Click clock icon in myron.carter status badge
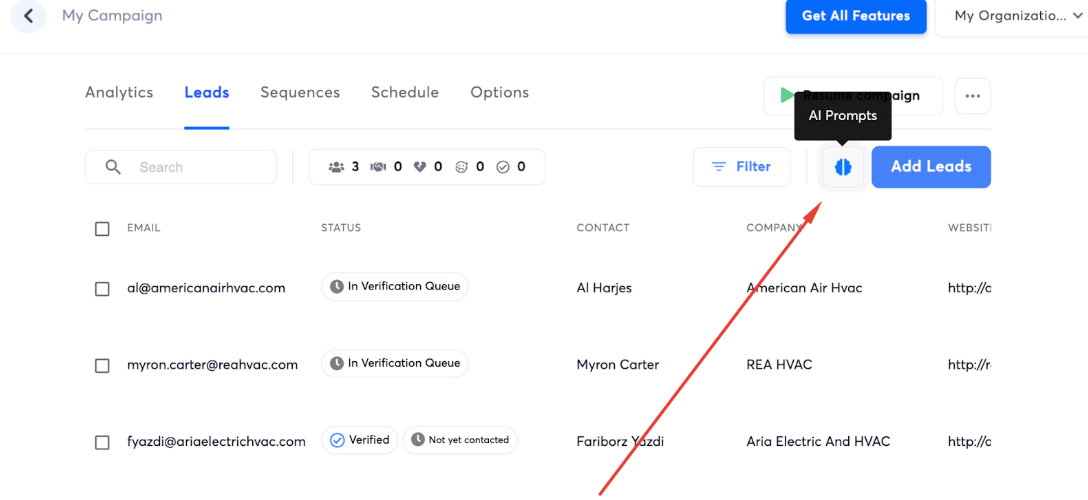Viewport: 1088px width, 500px height. (x=337, y=363)
